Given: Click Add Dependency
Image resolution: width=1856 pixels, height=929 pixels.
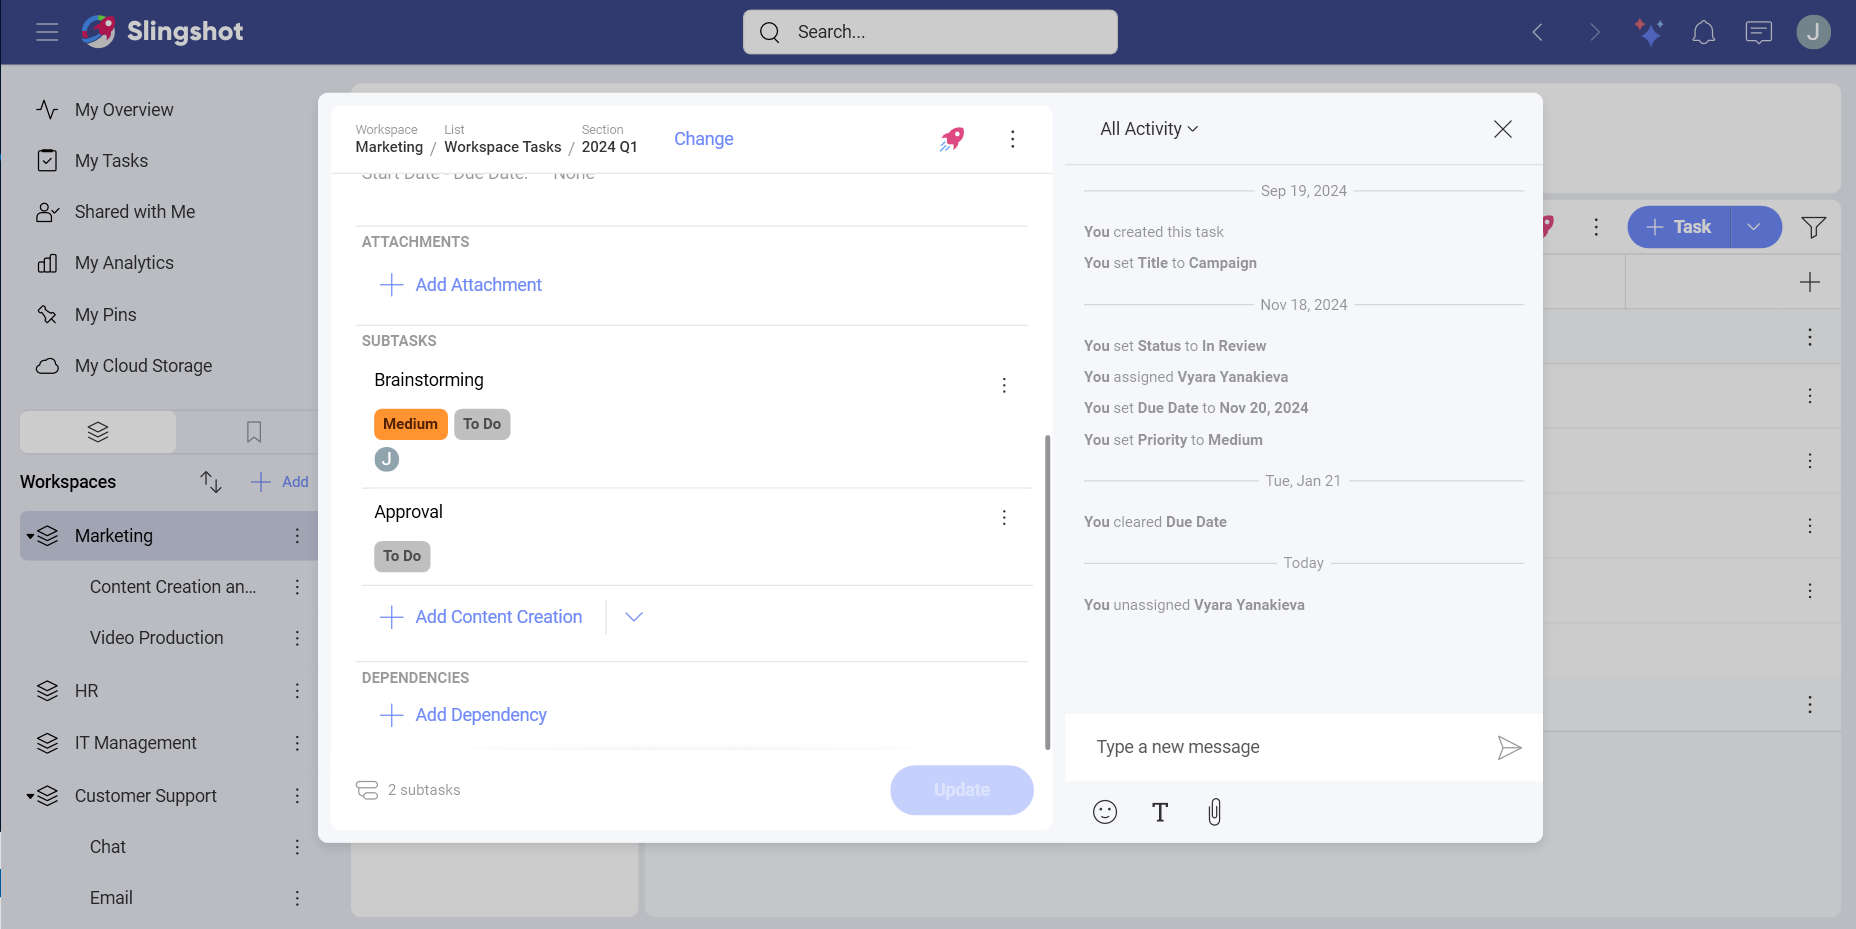Looking at the screenshot, I should 463,715.
